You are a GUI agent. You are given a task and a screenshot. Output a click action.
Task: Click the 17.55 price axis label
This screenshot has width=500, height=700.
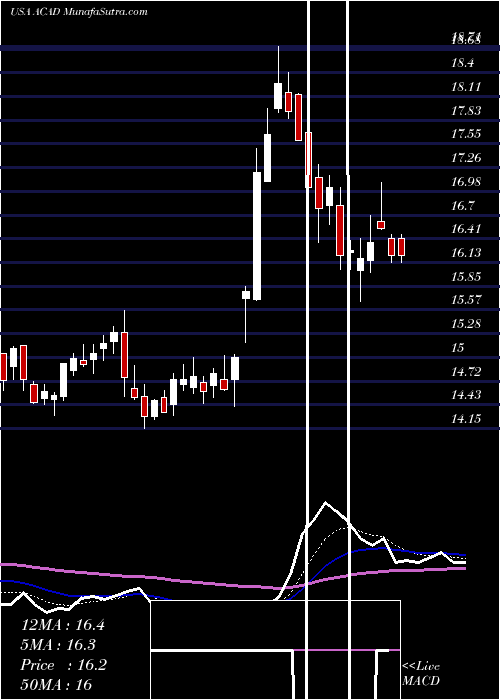(466, 134)
